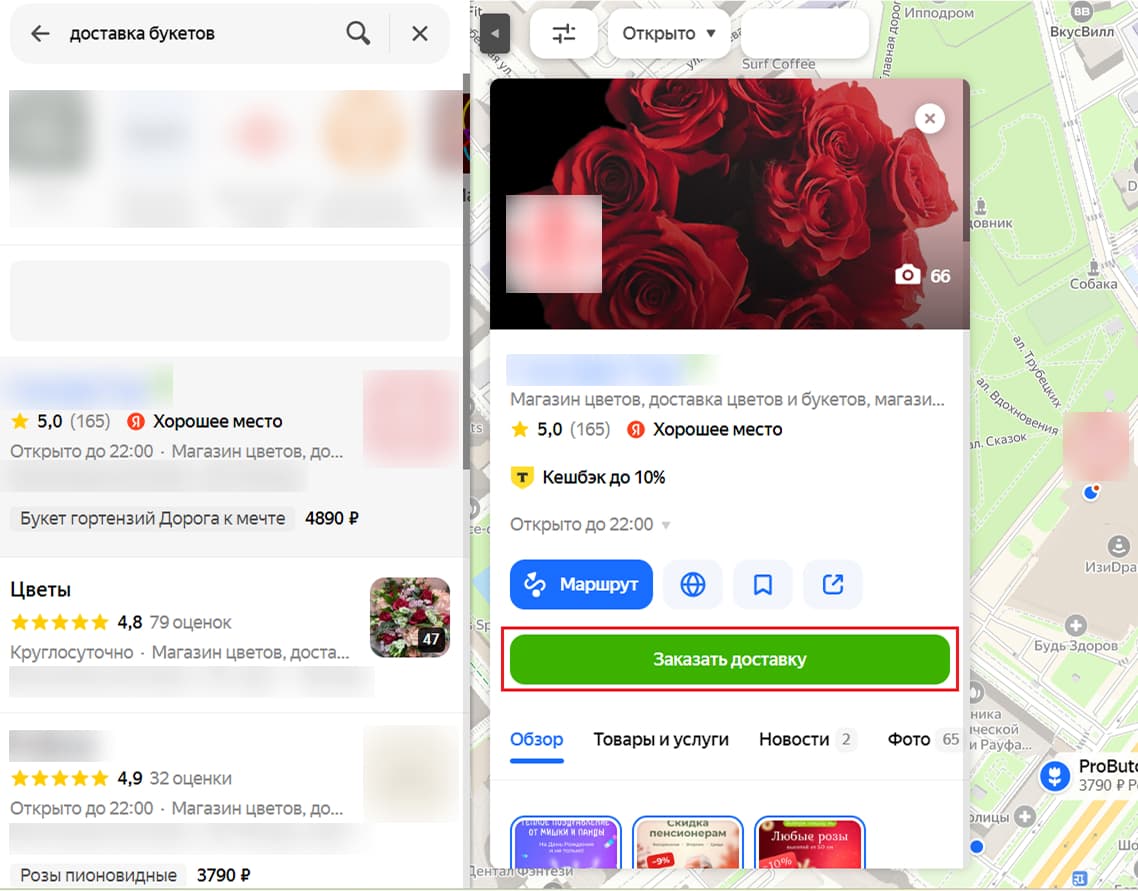Select Букет гортензий Дорога к мечте item
The width and height of the screenshot is (1138, 891).
click(x=152, y=519)
